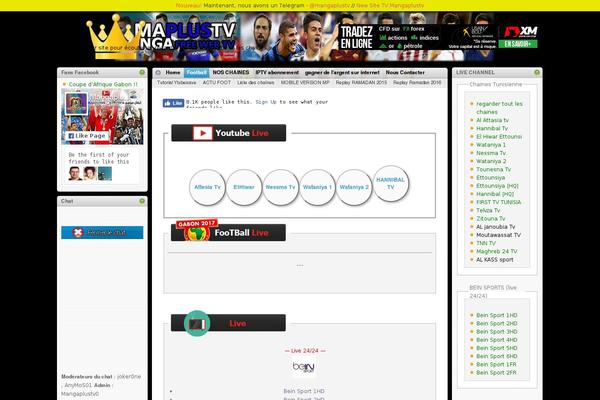Click the XM trading logo in ad
600x400 pixels.
tap(520, 31)
